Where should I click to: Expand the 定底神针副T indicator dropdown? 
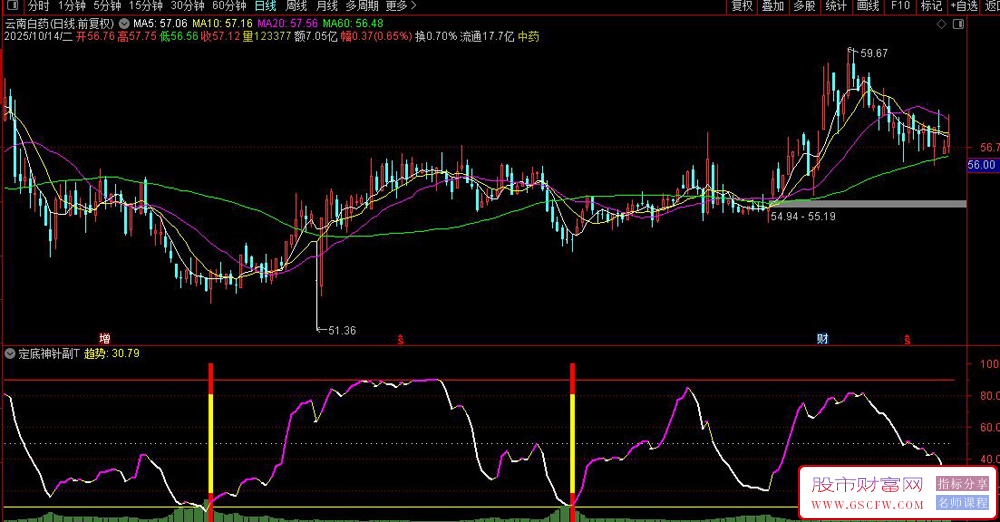click(x=10, y=353)
